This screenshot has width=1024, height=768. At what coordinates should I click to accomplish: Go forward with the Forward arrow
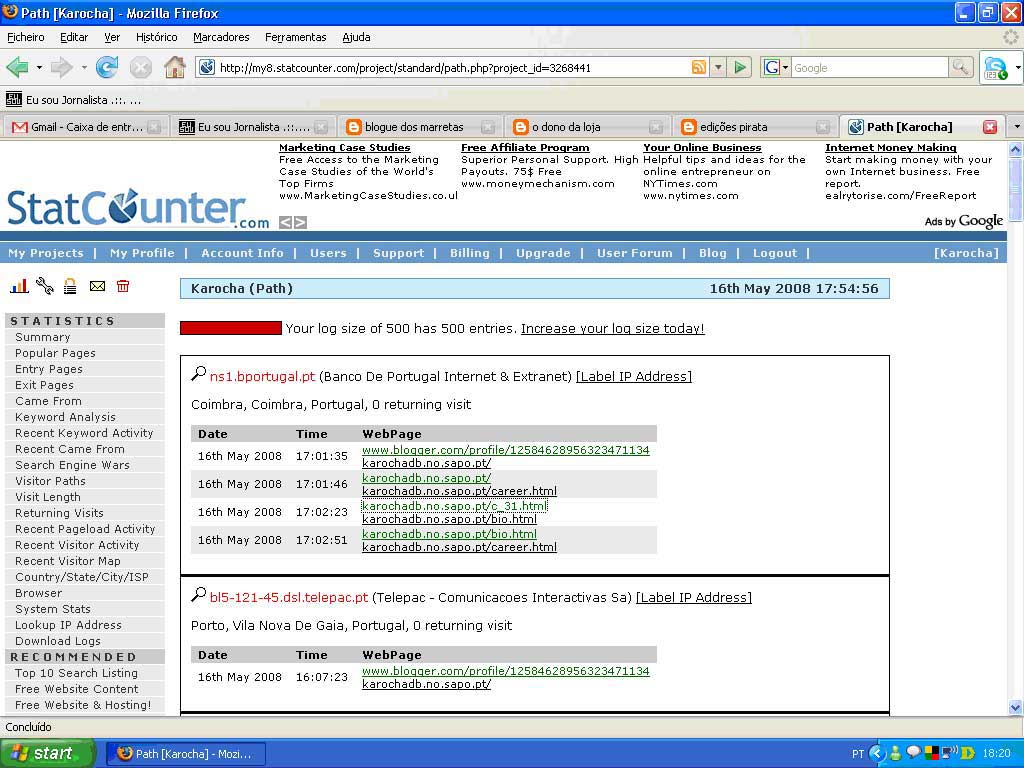coord(62,67)
